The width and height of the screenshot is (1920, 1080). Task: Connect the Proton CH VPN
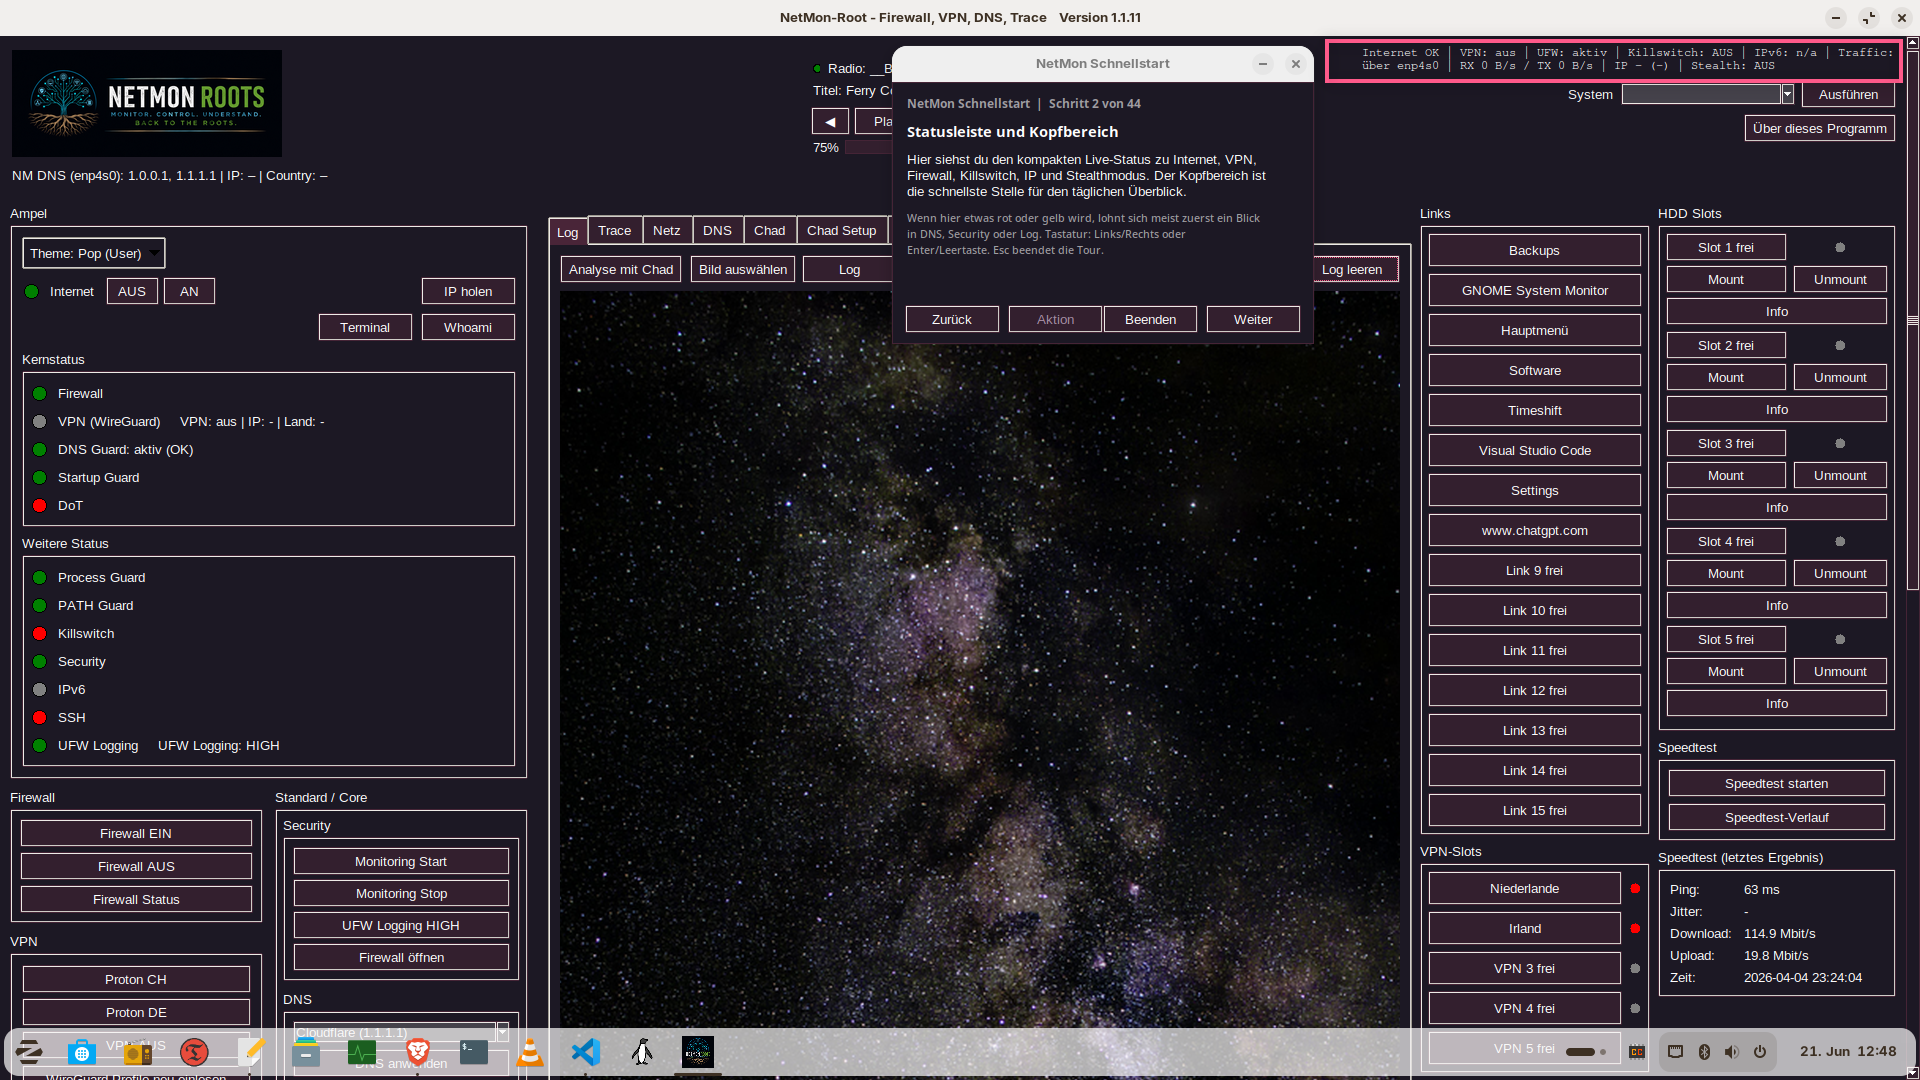(136, 979)
